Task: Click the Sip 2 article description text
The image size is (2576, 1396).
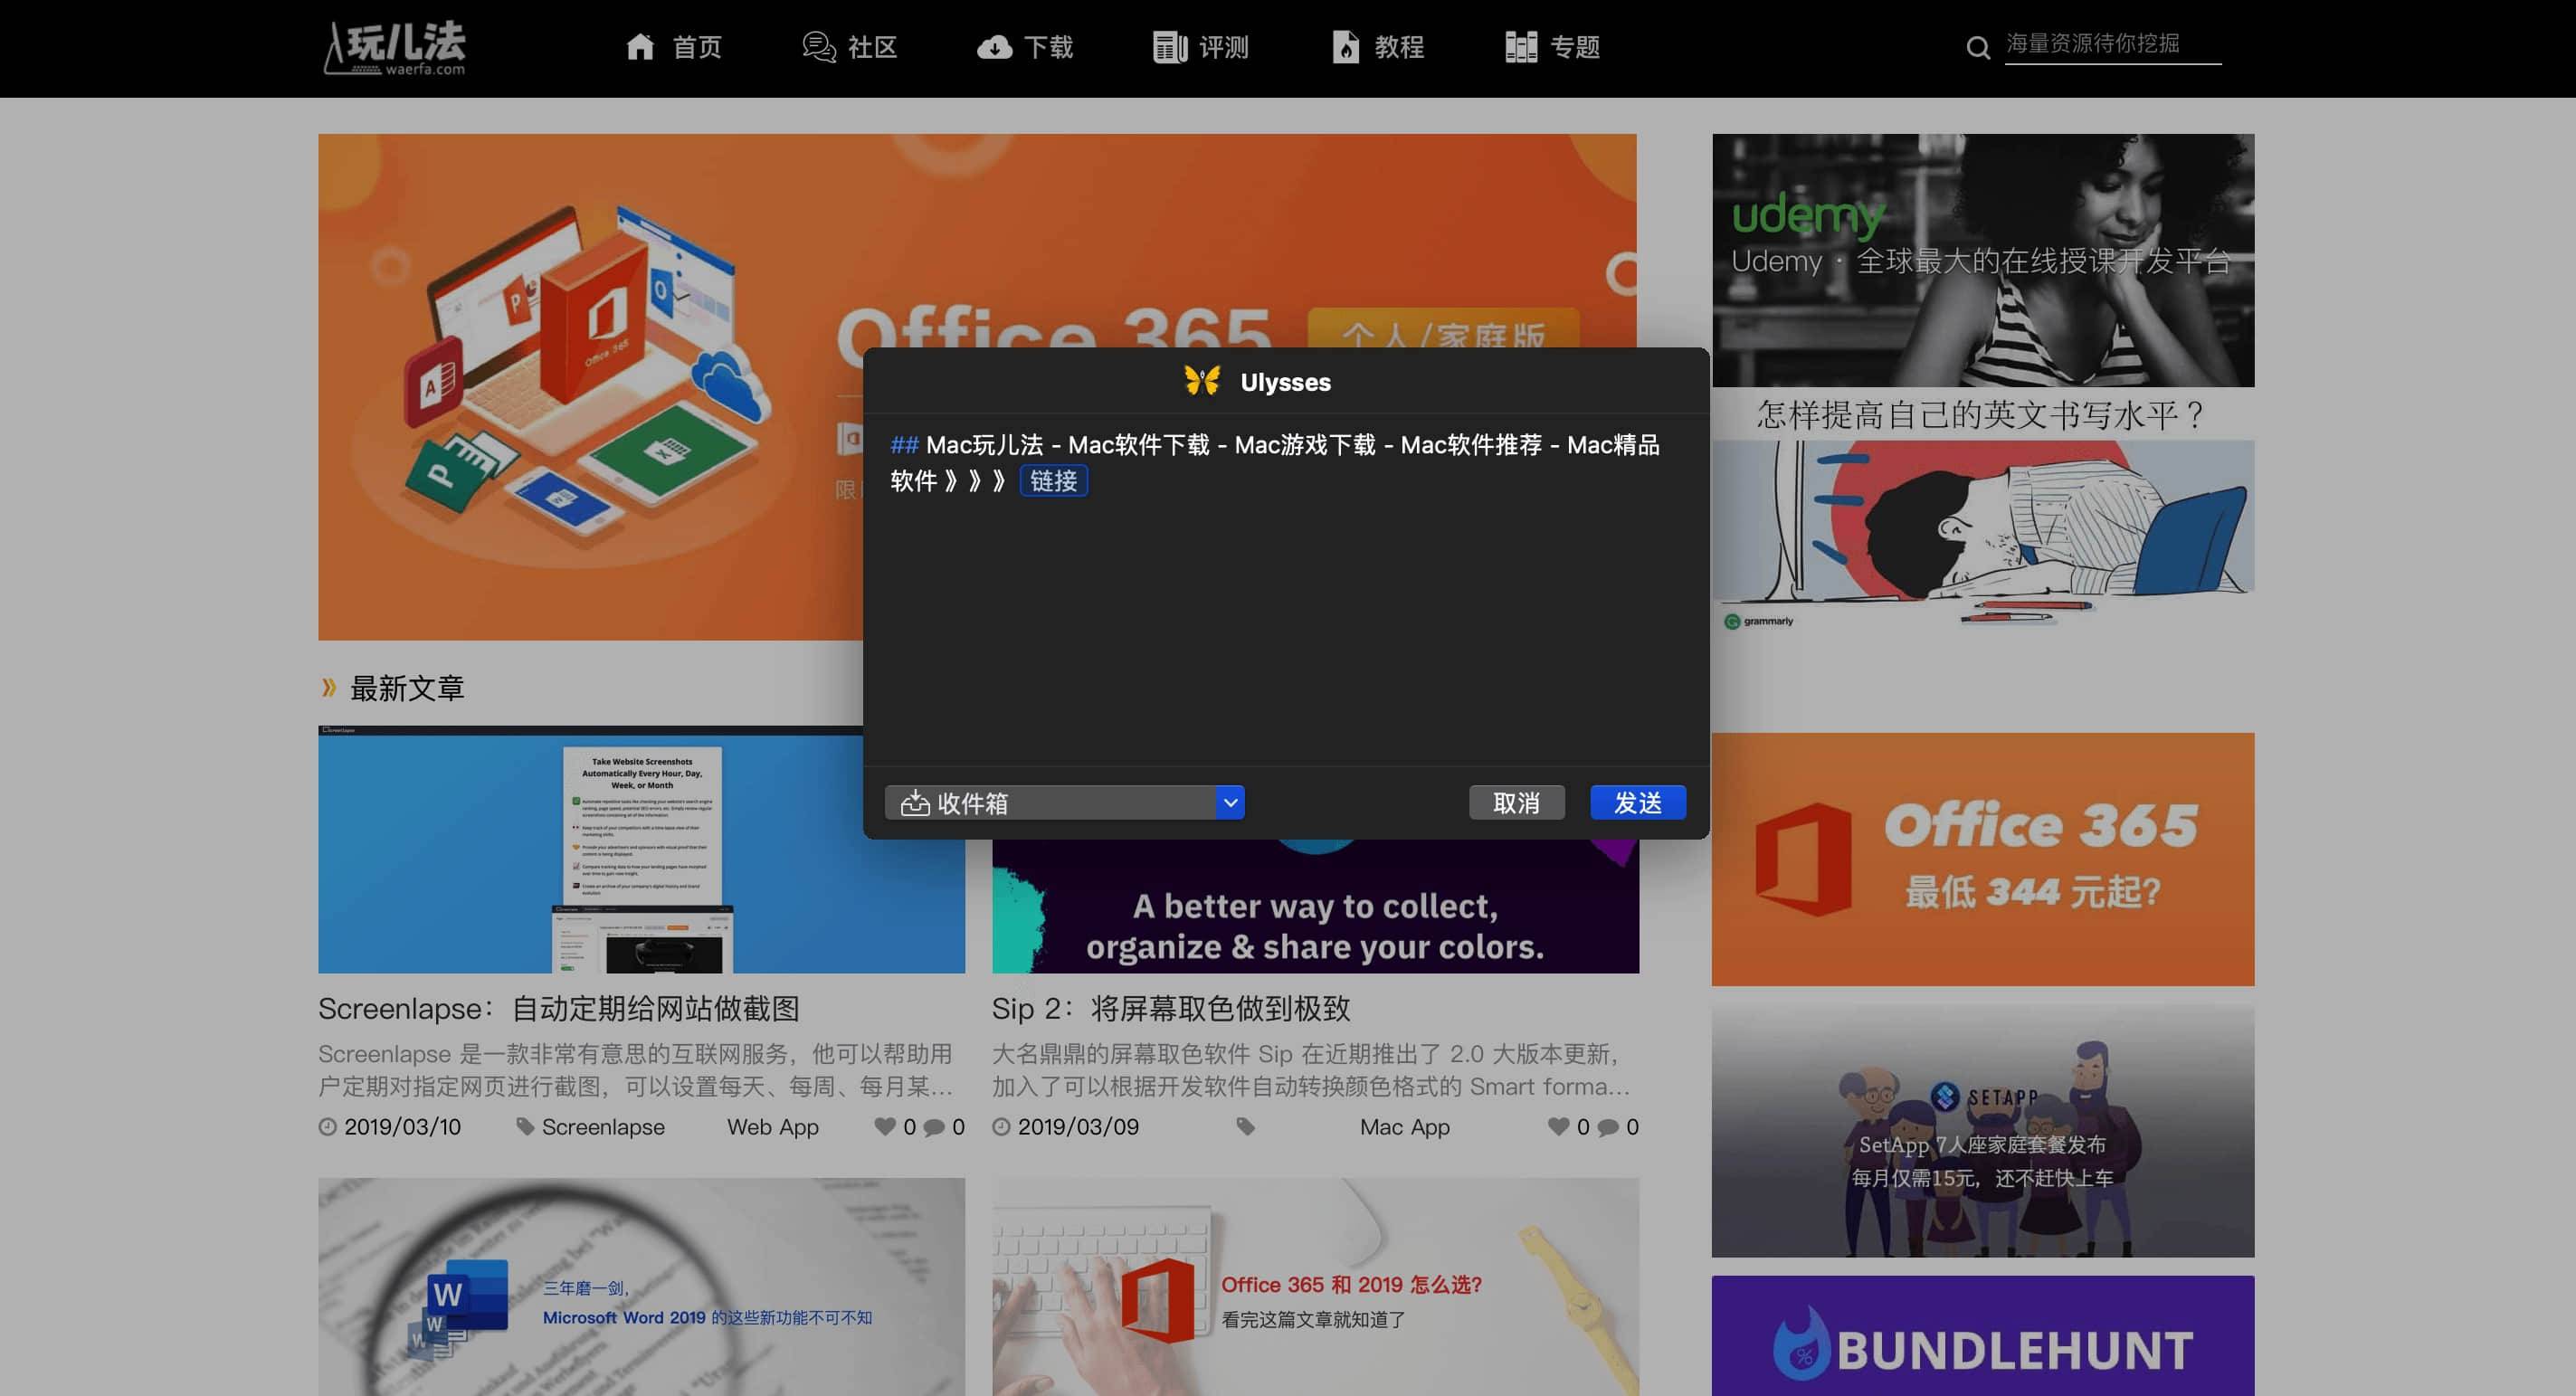Action: click(x=1311, y=1069)
